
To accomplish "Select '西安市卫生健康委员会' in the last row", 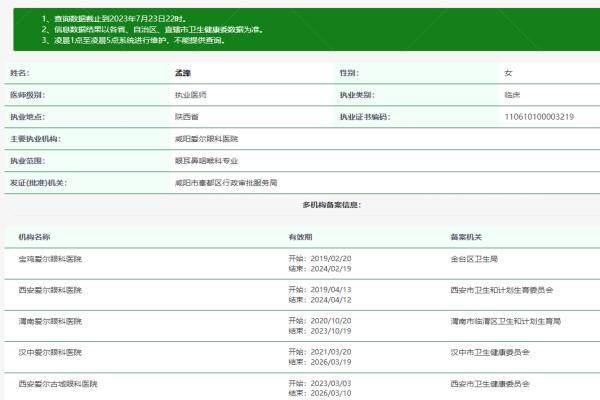I will click(x=490, y=384).
